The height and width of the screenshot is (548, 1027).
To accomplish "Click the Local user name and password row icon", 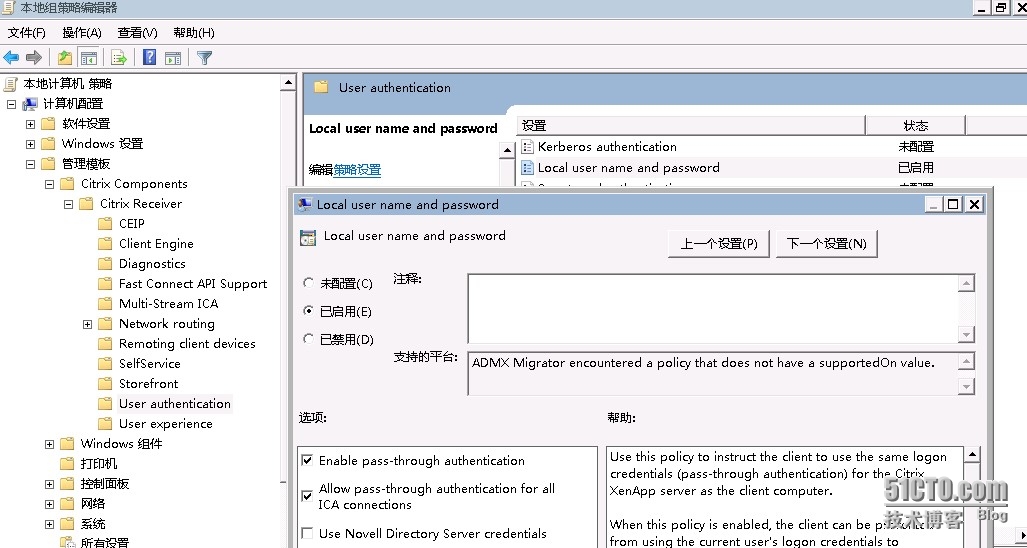I will tap(527, 168).
